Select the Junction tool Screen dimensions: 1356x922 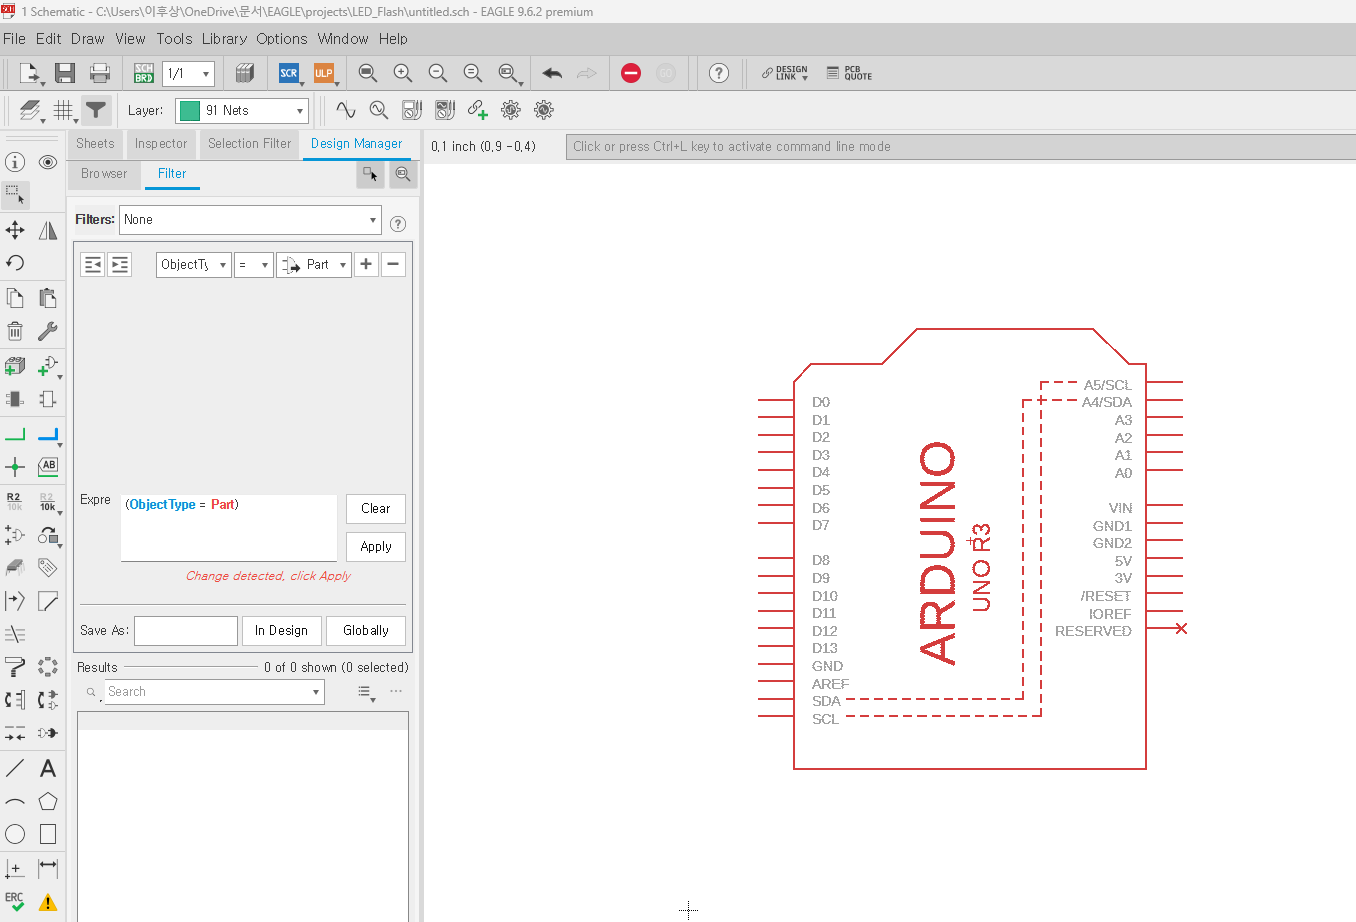point(15,467)
